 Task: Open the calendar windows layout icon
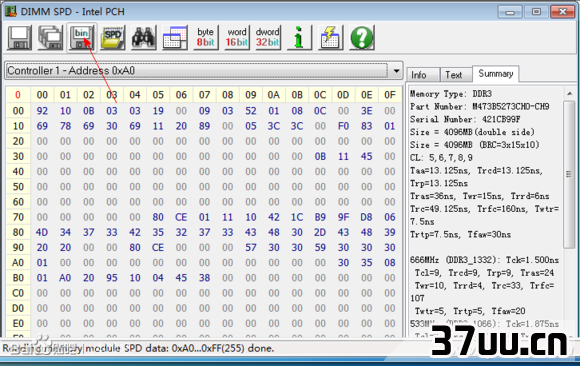(x=175, y=37)
